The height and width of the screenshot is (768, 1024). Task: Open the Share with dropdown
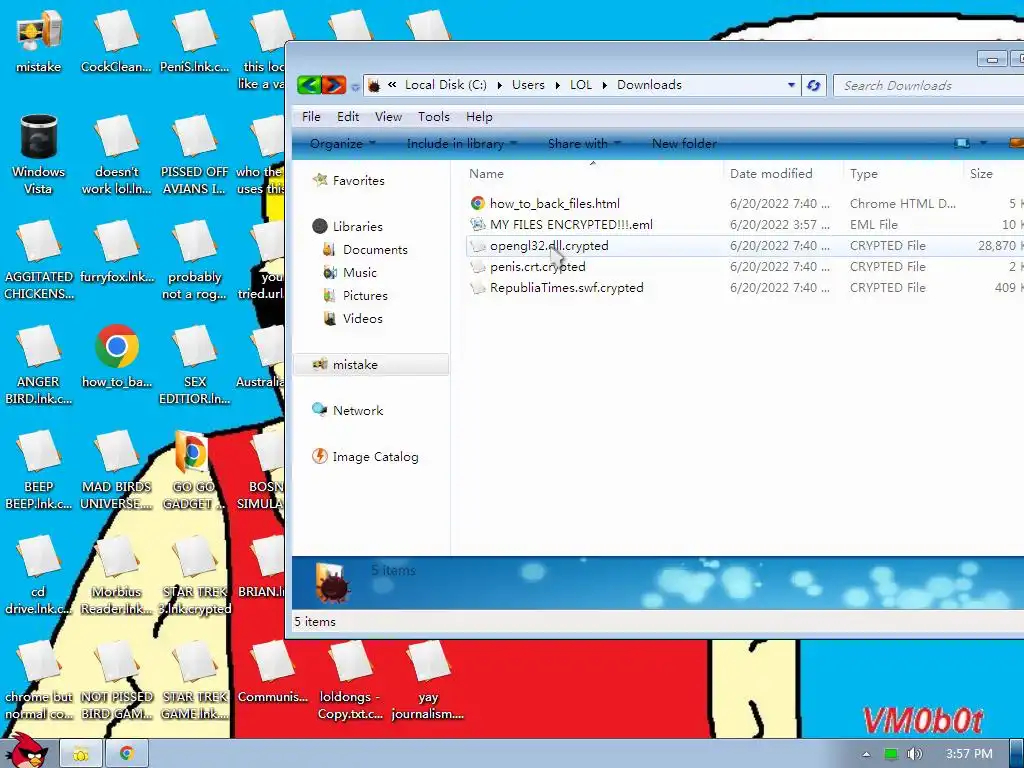[x=584, y=144]
